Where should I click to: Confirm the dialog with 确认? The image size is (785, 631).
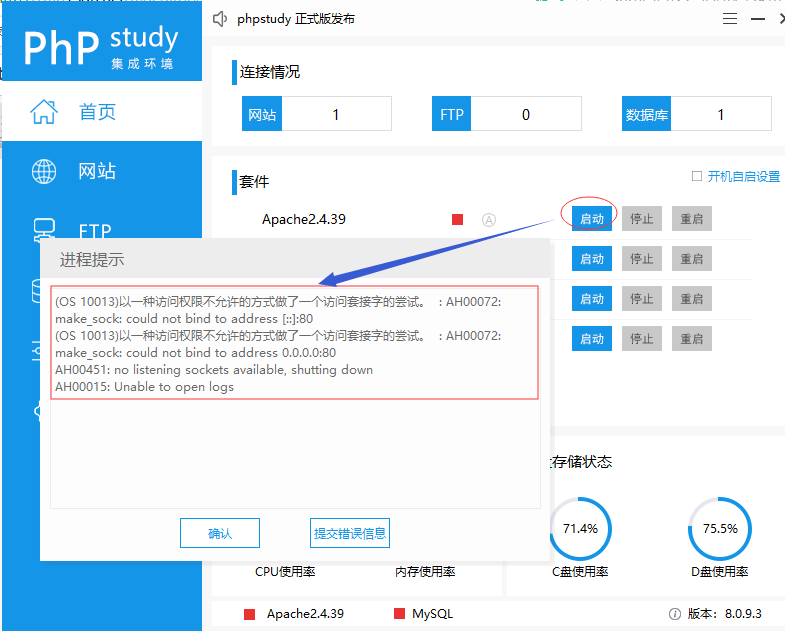[220, 533]
